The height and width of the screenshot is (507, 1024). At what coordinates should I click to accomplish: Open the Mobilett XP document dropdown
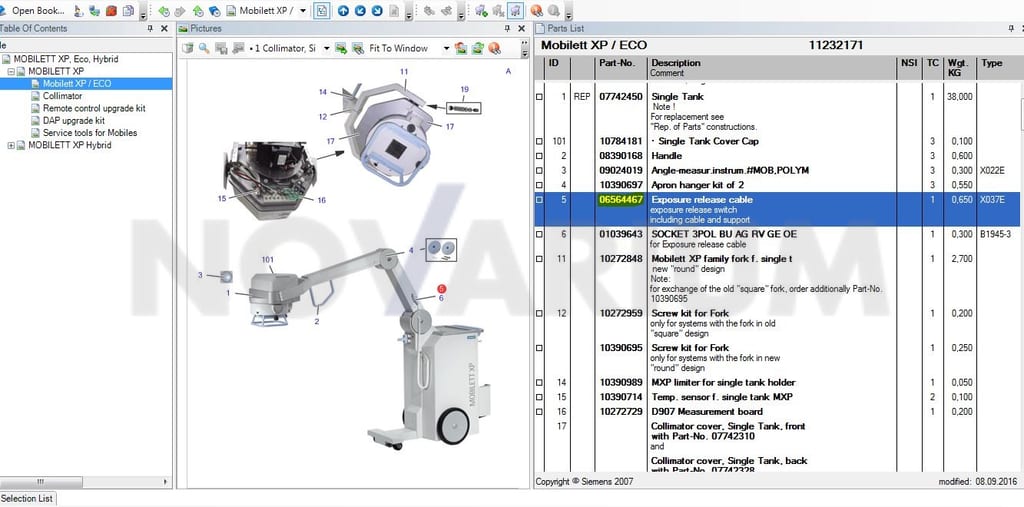click(x=303, y=11)
